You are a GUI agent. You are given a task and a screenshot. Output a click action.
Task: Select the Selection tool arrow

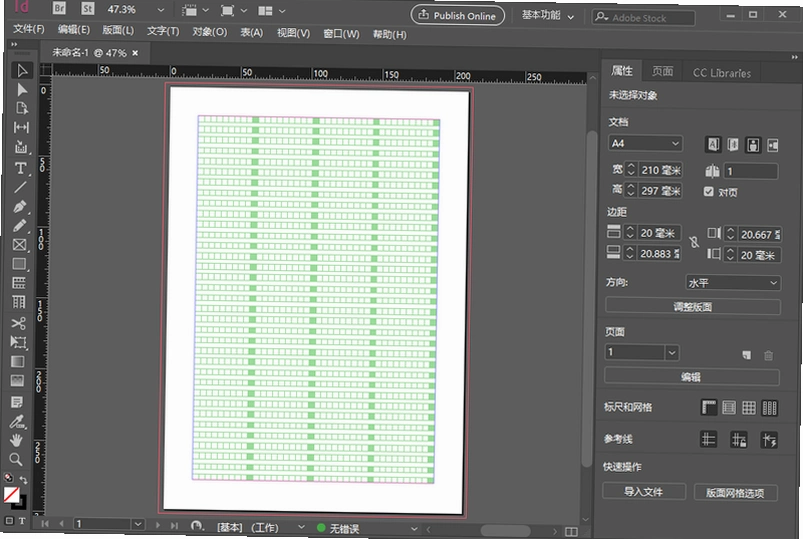tap(22, 71)
